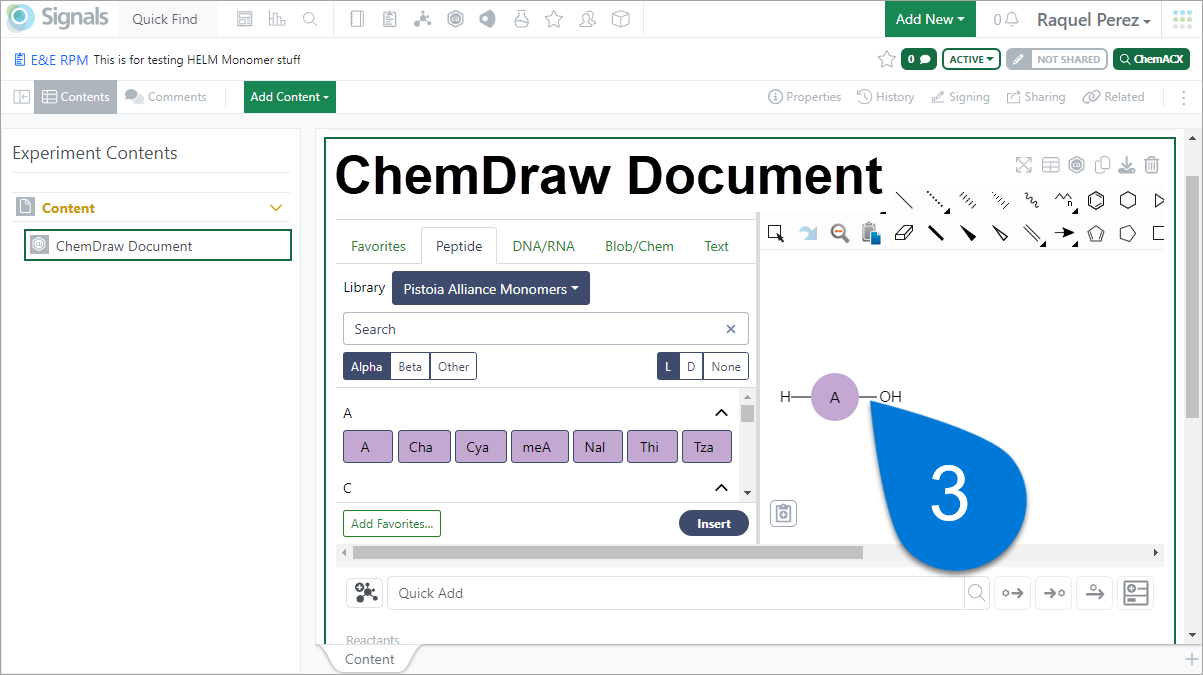
Task: Click the paste clipboard icon
Action: 871,233
